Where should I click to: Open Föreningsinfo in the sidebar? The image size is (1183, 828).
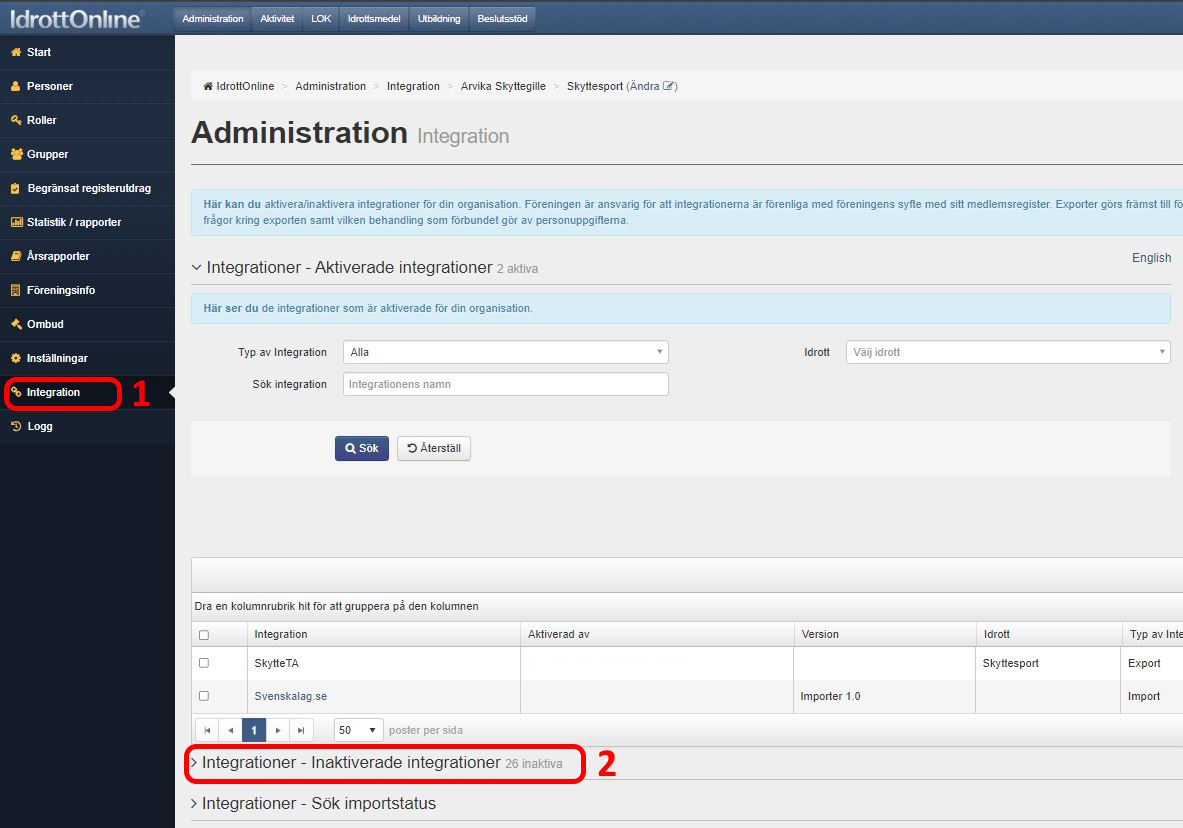coord(88,290)
